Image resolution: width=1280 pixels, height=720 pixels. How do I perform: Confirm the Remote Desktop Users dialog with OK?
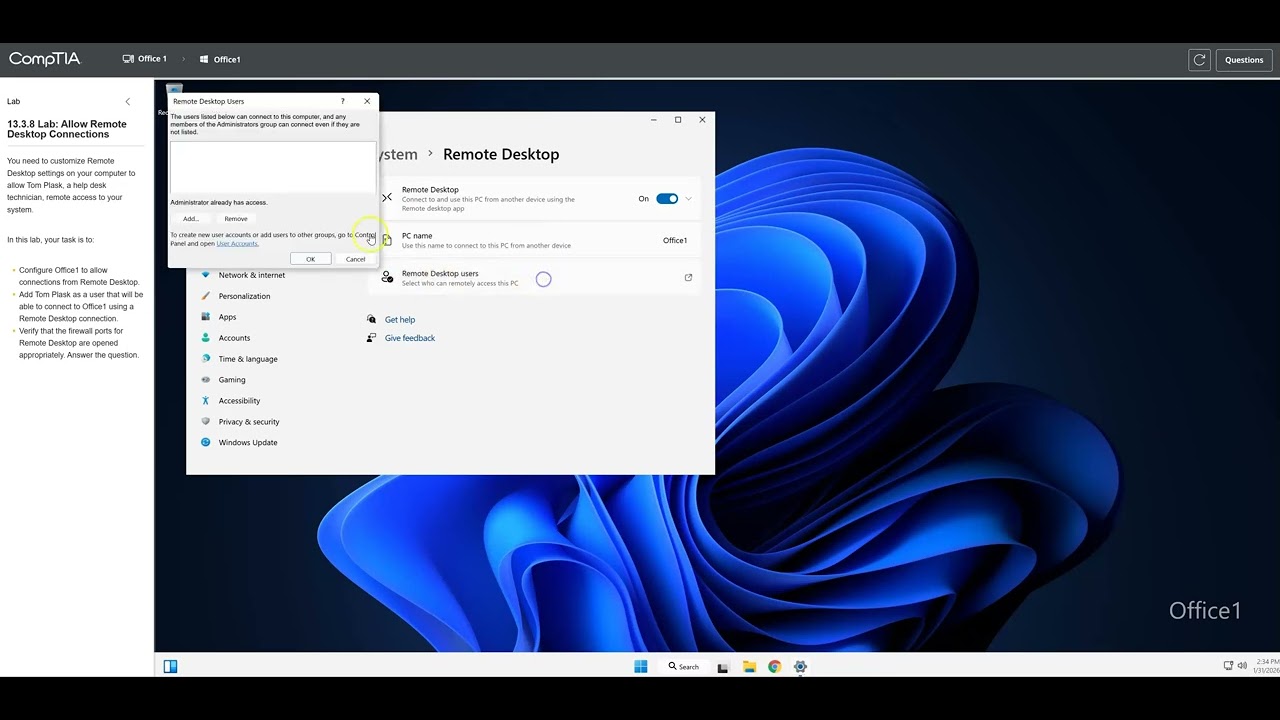310,259
